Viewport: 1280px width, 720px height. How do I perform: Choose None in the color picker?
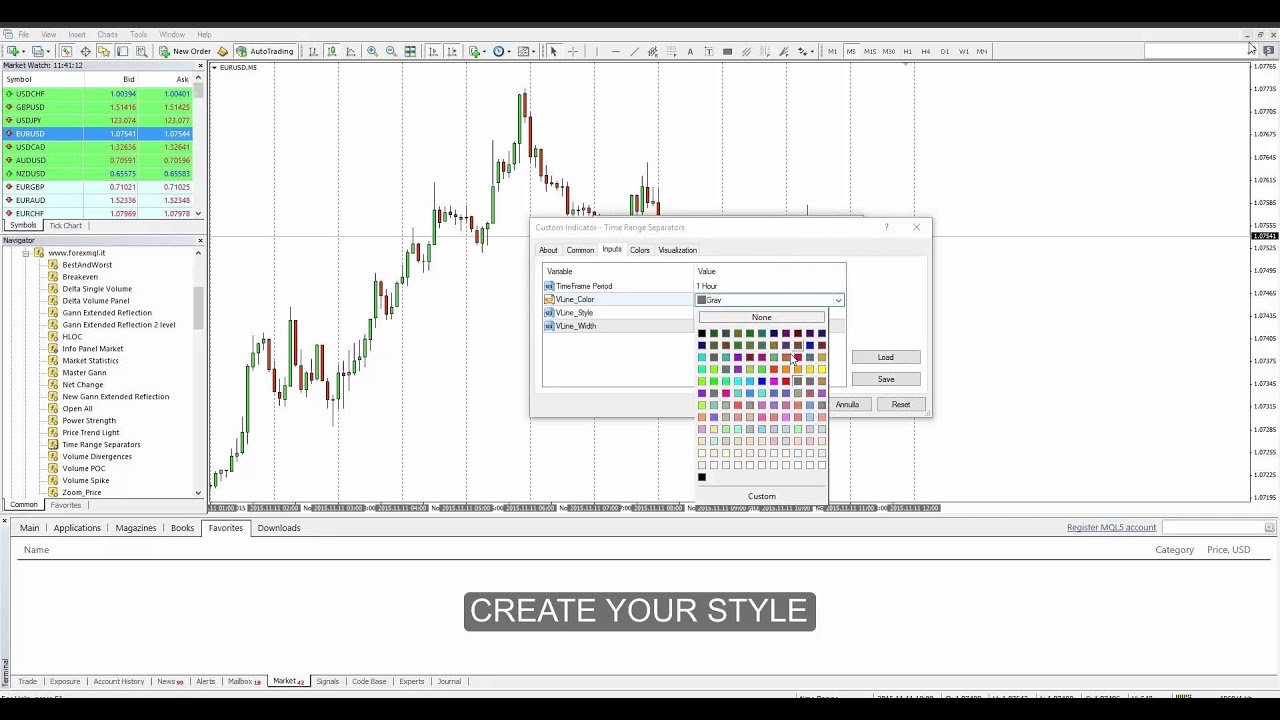pyautogui.click(x=761, y=317)
